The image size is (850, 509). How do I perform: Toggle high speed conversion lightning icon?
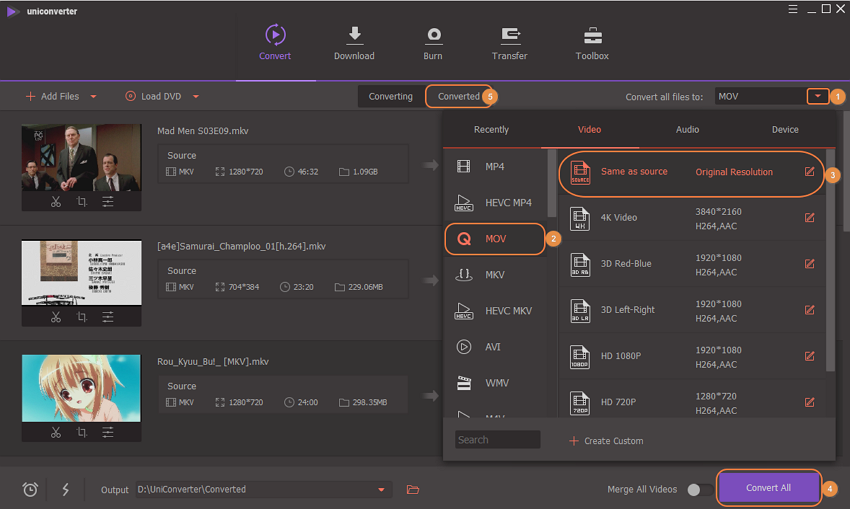click(66, 489)
